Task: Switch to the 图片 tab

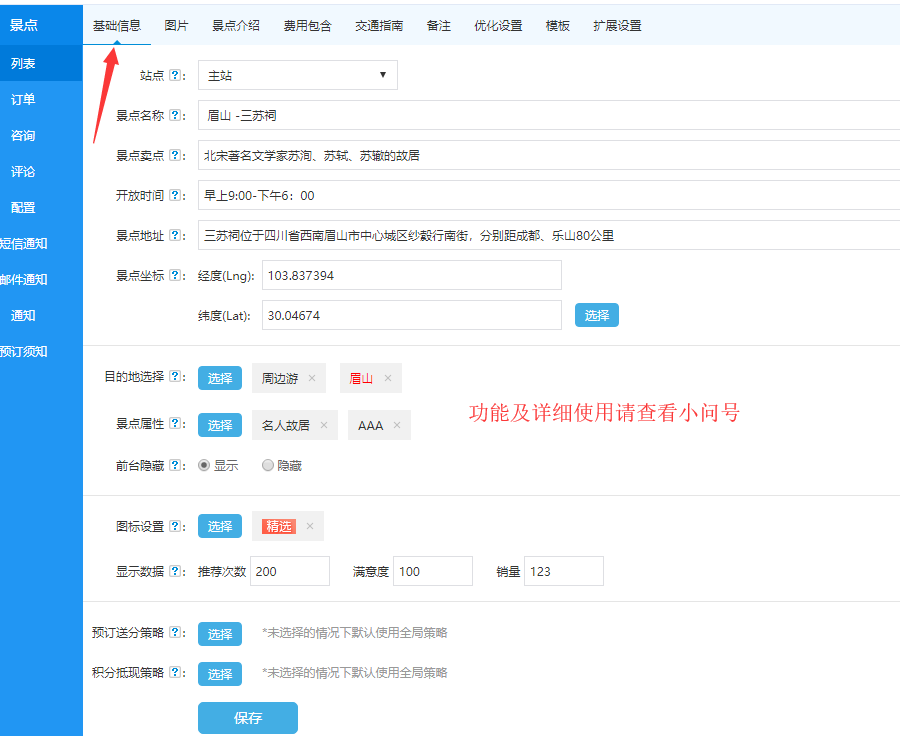Action: pos(176,26)
